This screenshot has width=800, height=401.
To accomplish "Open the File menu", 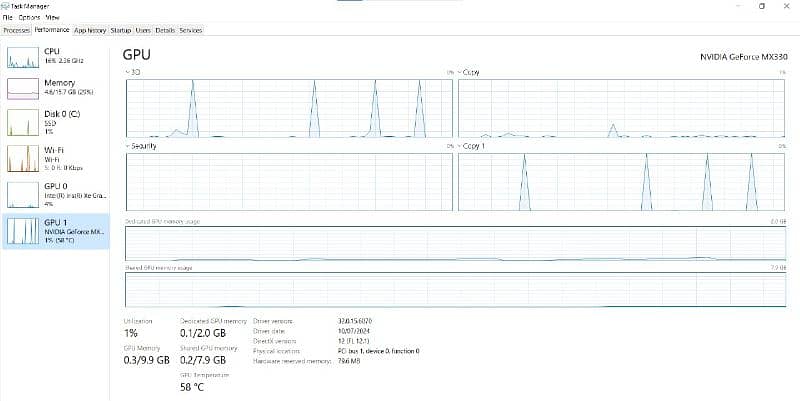I will 7,18.
